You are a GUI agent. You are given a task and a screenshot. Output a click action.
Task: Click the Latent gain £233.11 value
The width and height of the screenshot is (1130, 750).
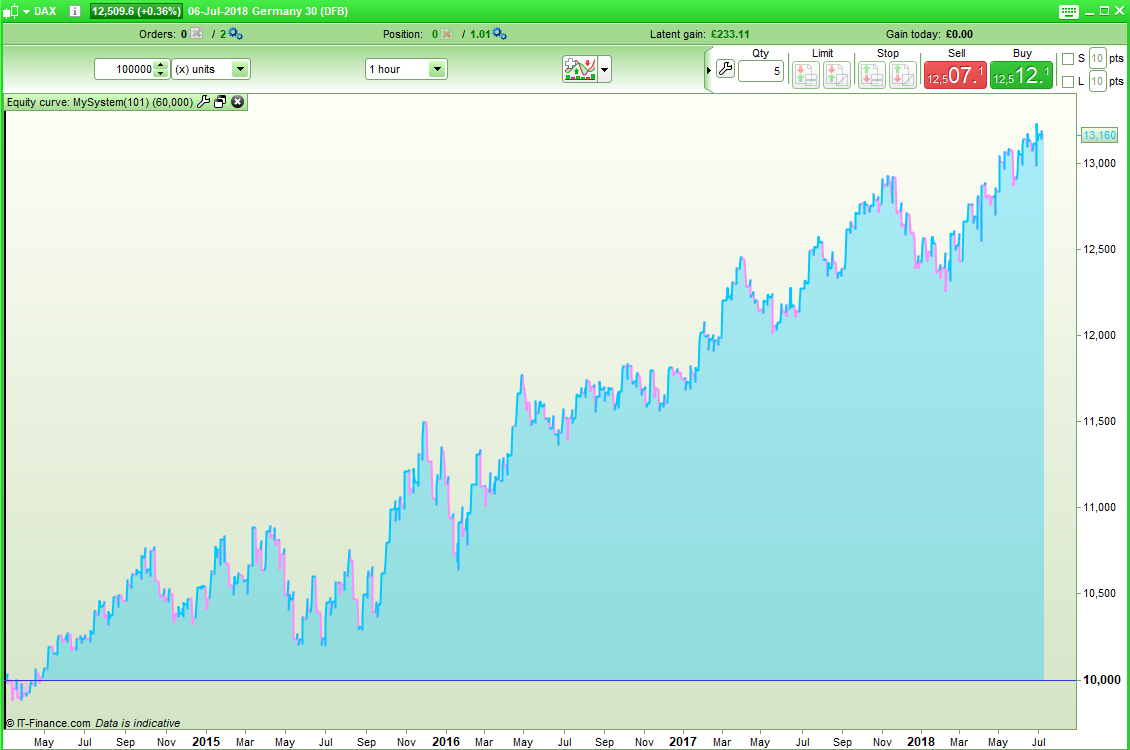tap(730, 34)
